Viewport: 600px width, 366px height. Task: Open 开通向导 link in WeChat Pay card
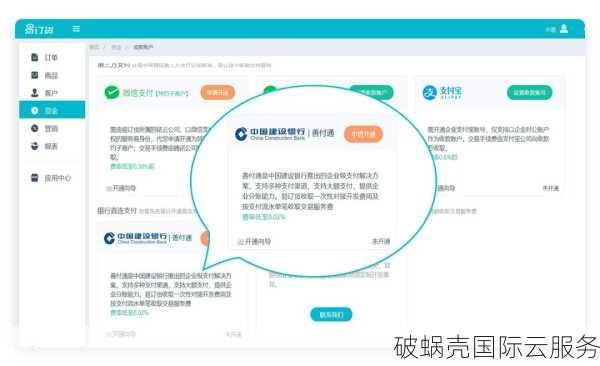coord(121,188)
